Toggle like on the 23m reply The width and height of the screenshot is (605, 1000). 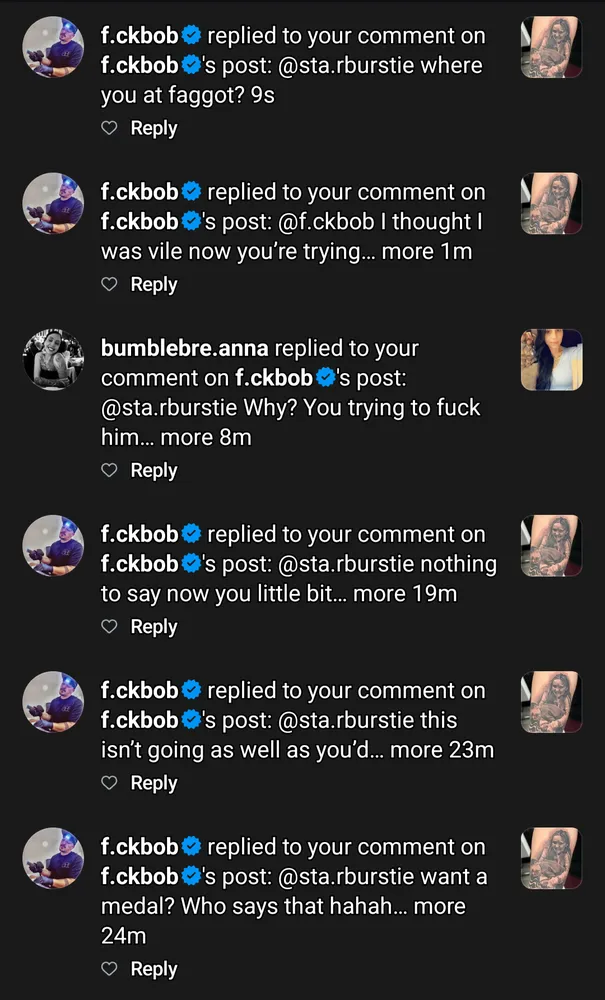[x=110, y=783]
